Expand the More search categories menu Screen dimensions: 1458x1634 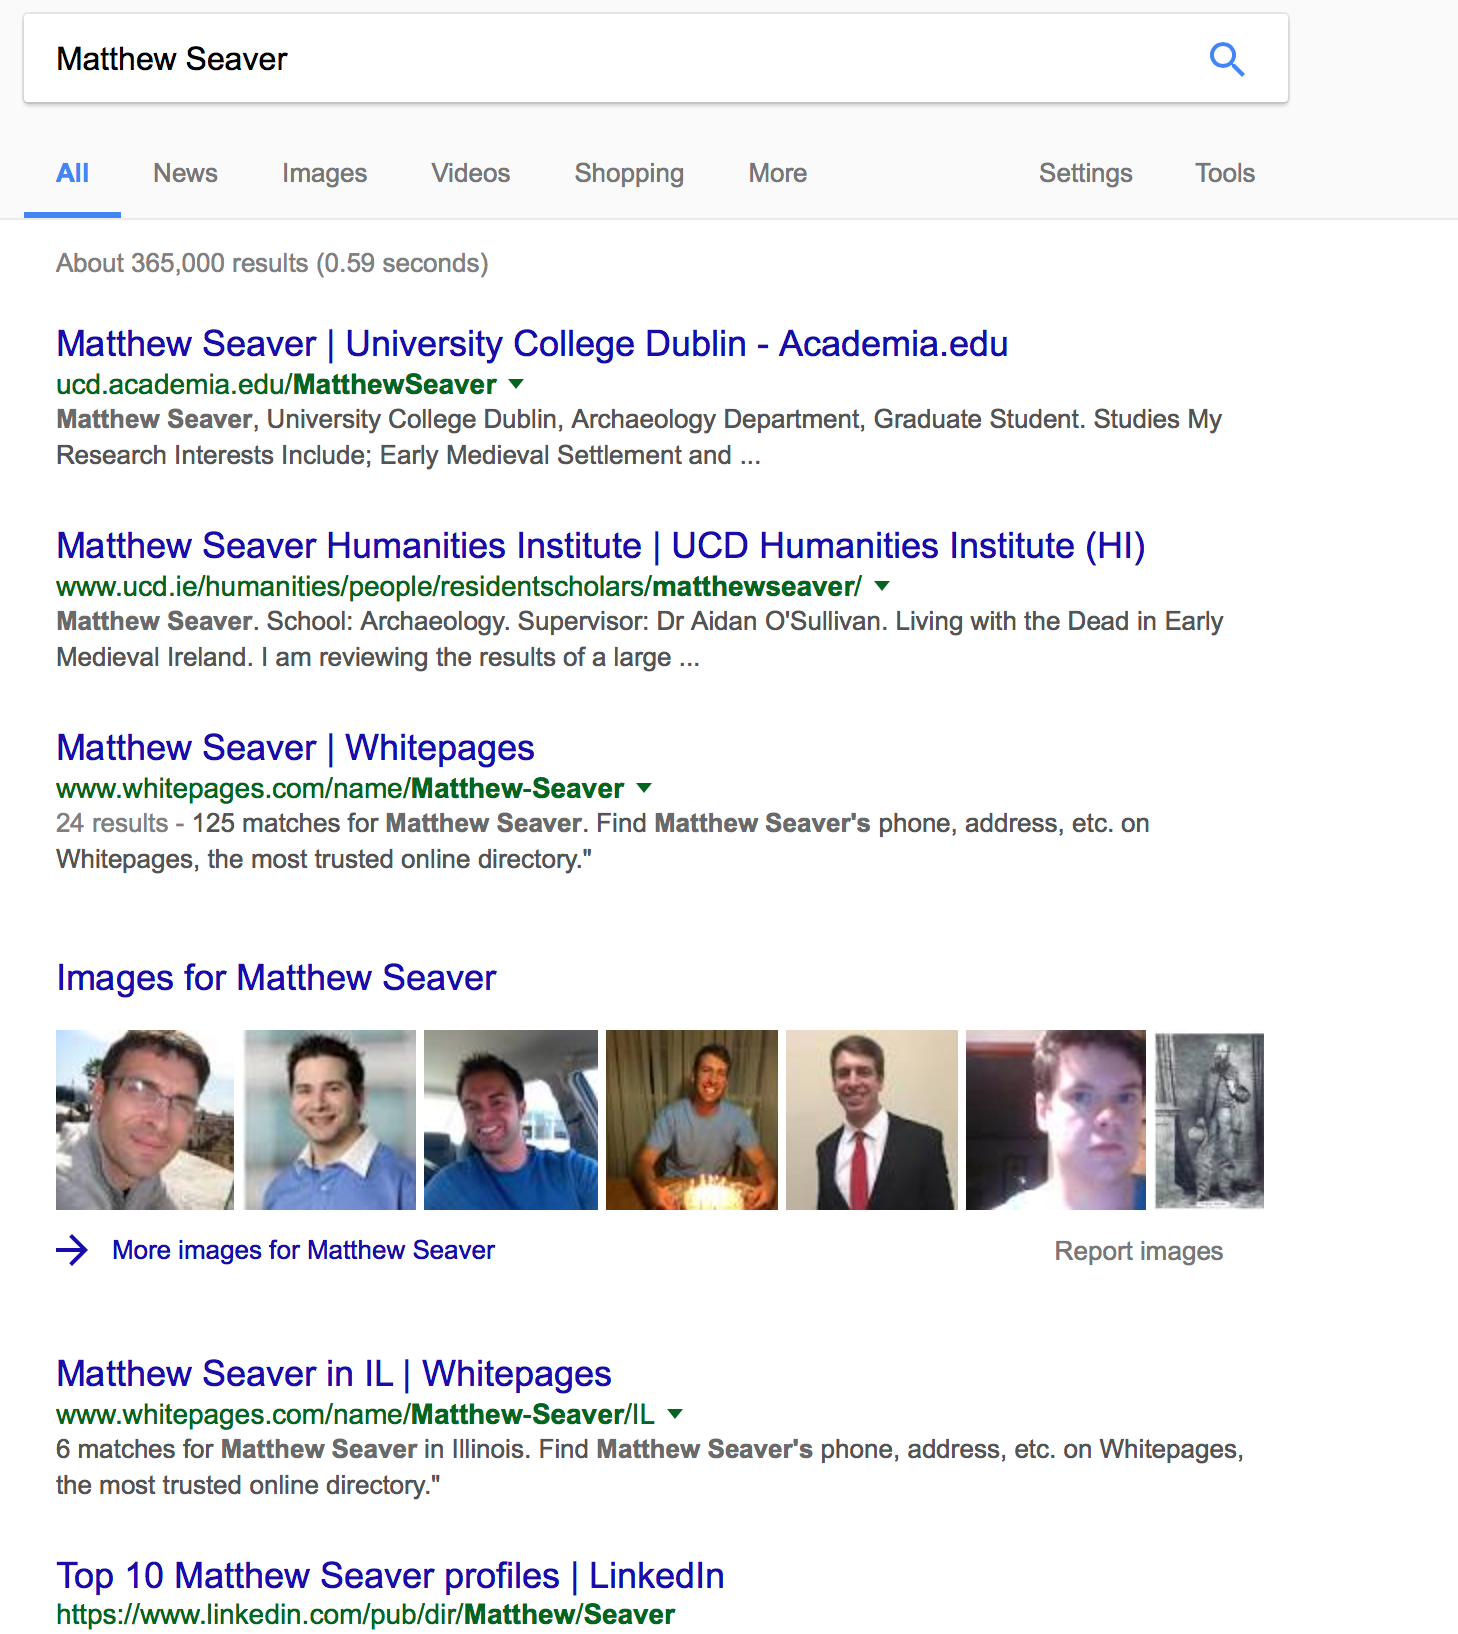point(777,173)
